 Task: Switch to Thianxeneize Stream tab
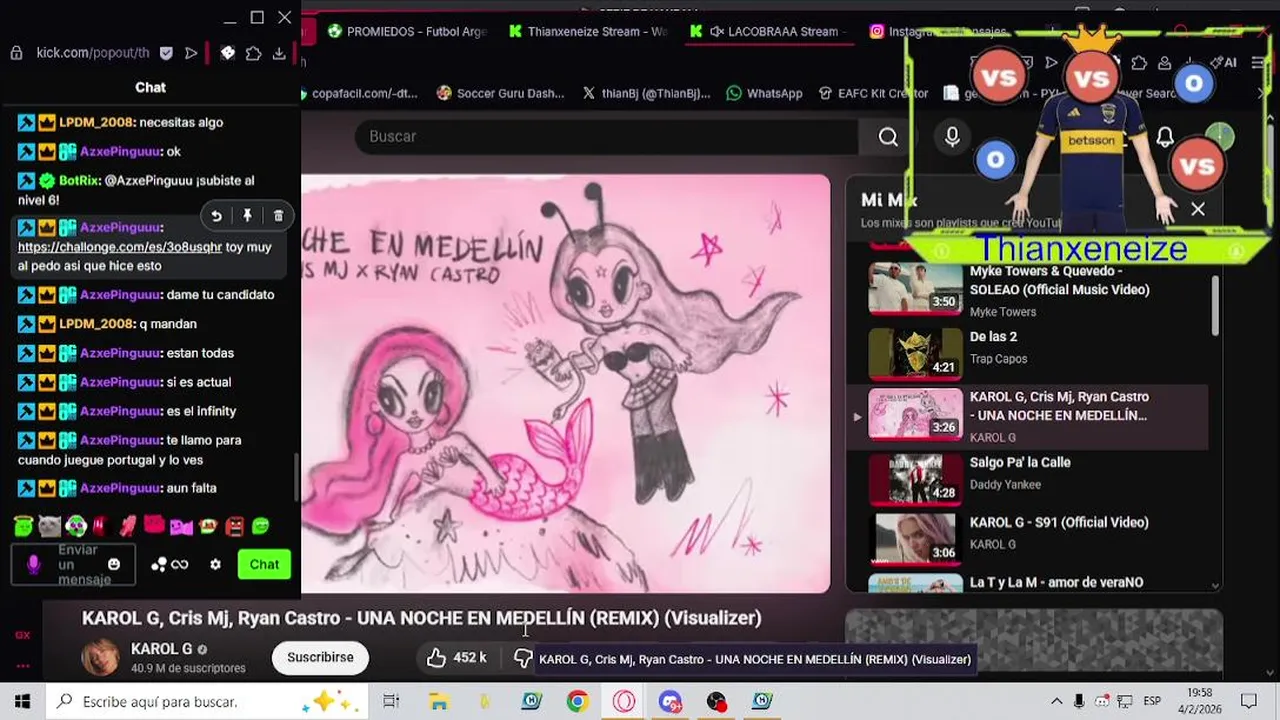[588, 31]
